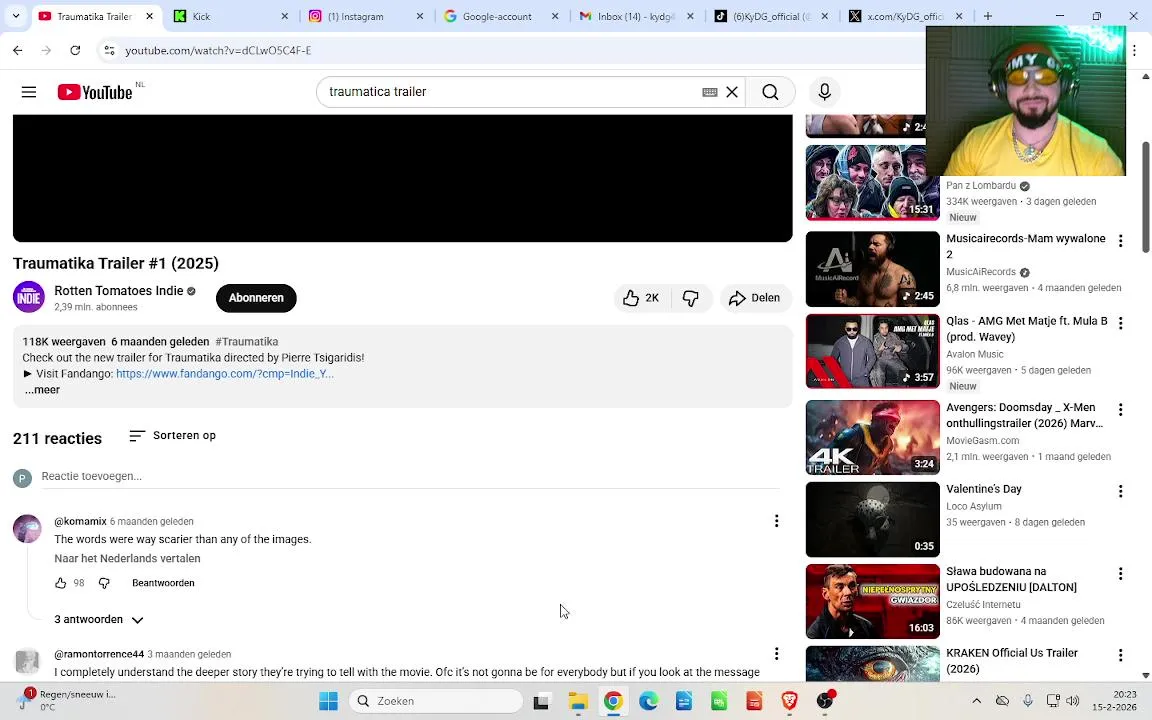Switch to the x.com KyDG tab
The width and height of the screenshot is (1152, 720).
coord(907,16)
